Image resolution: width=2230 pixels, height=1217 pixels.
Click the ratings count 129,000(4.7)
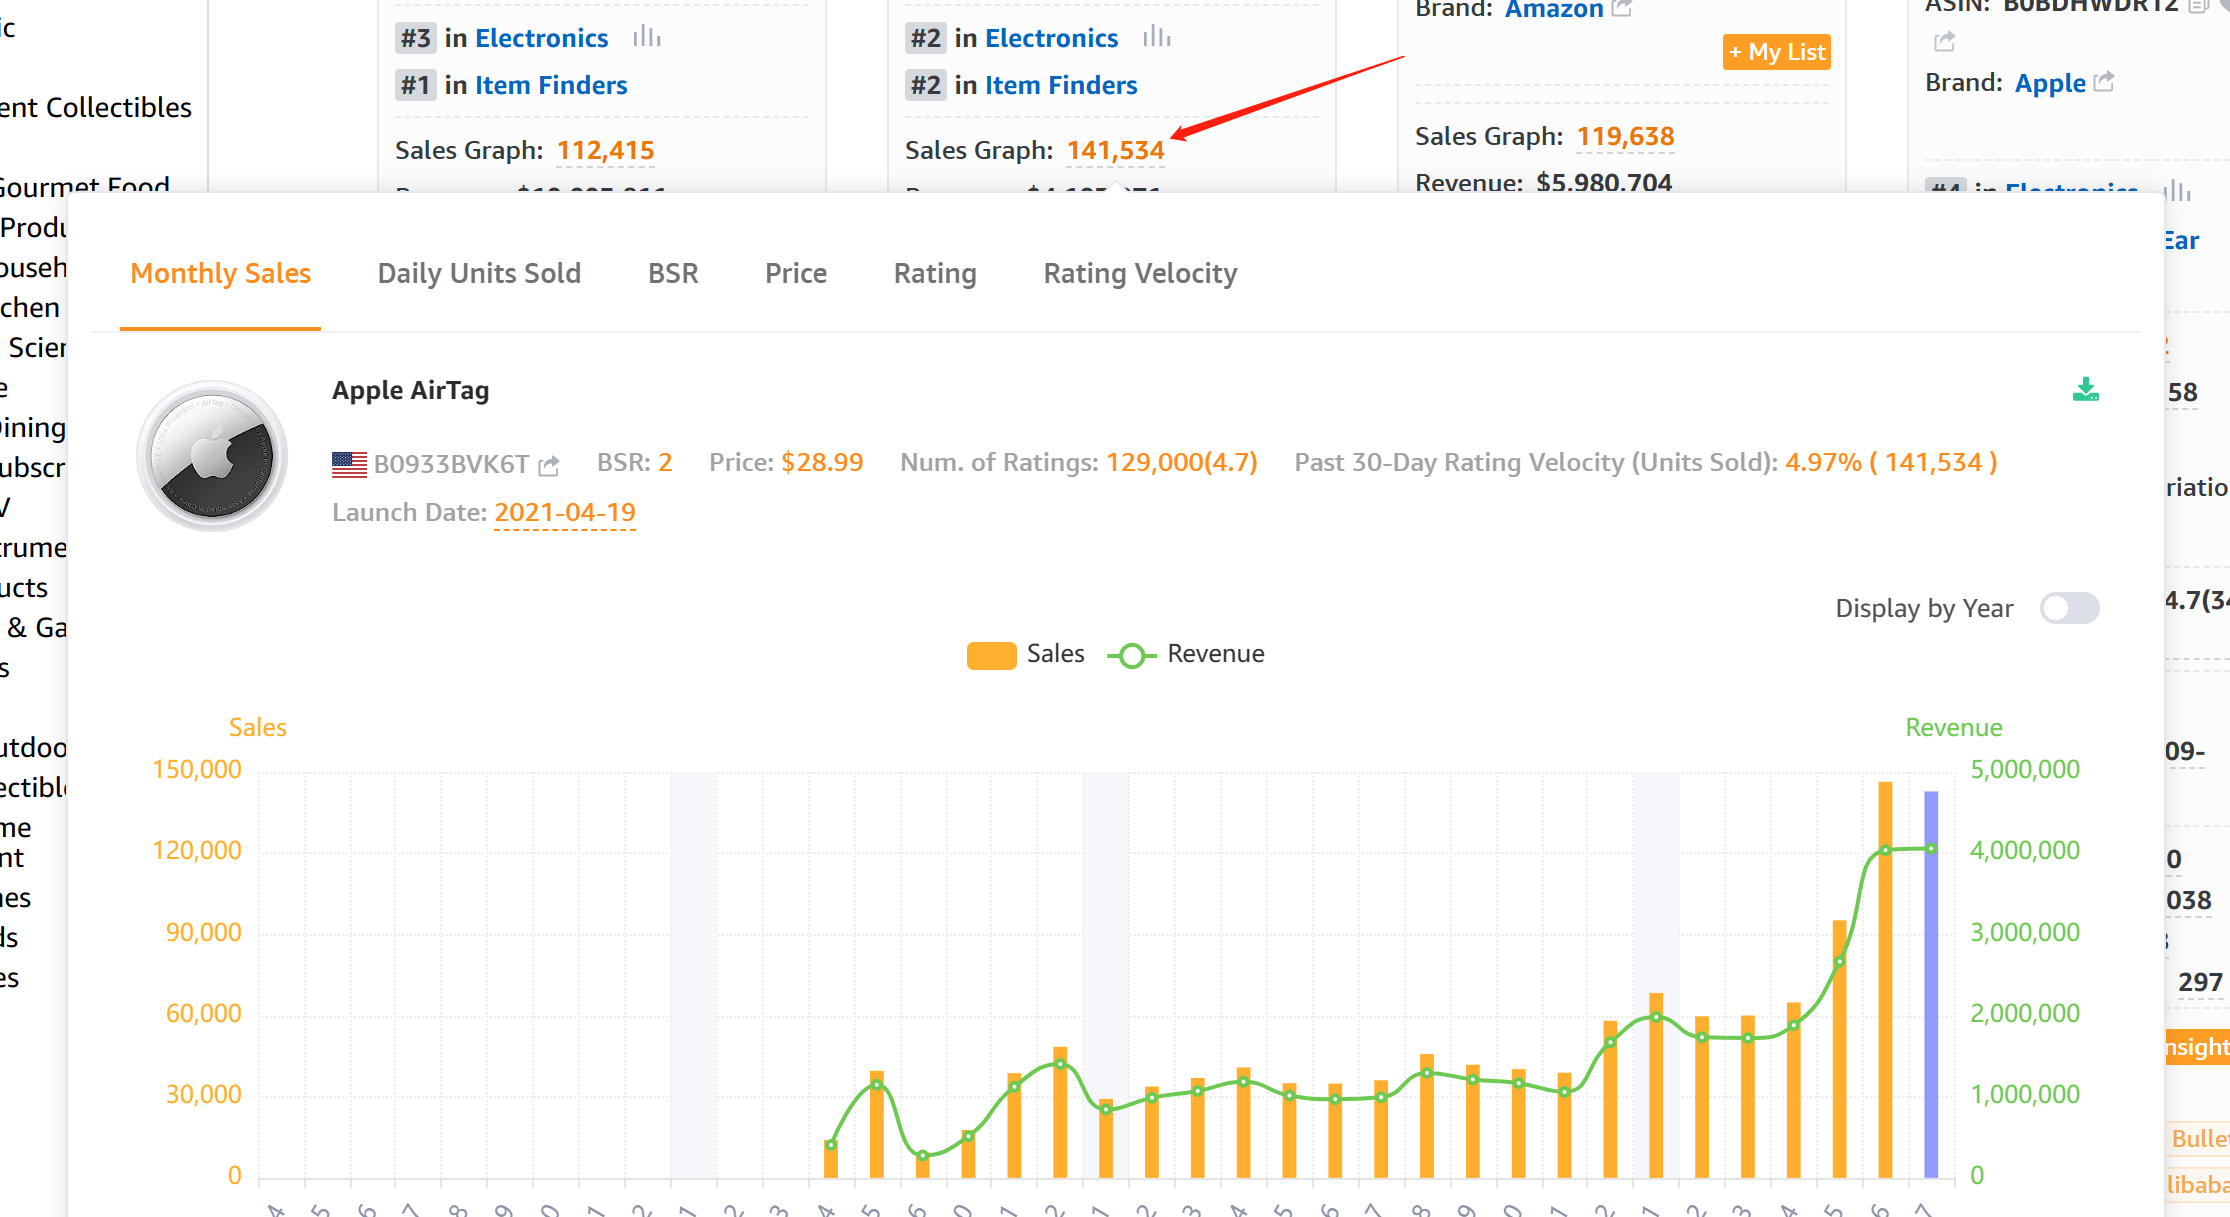(1182, 462)
